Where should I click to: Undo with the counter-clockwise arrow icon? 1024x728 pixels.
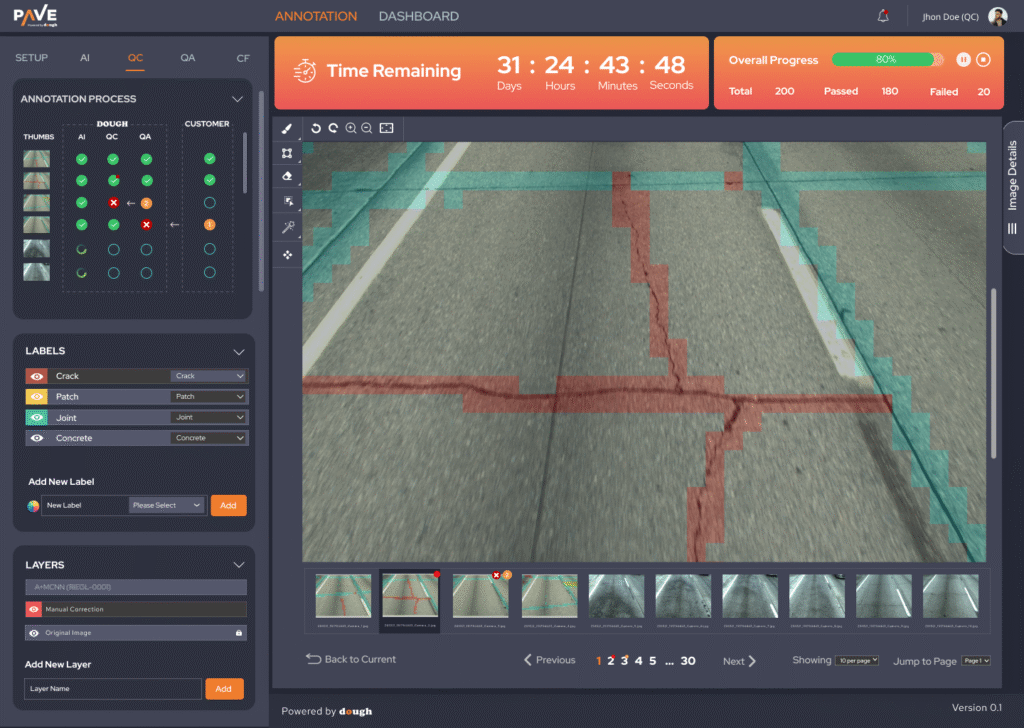[316, 128]
